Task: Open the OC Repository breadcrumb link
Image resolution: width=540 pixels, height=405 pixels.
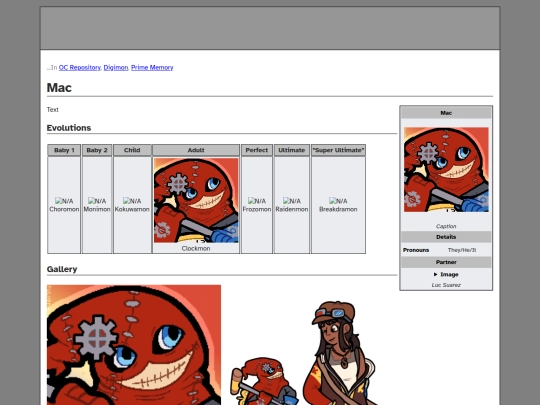Action: pos(80,68)
